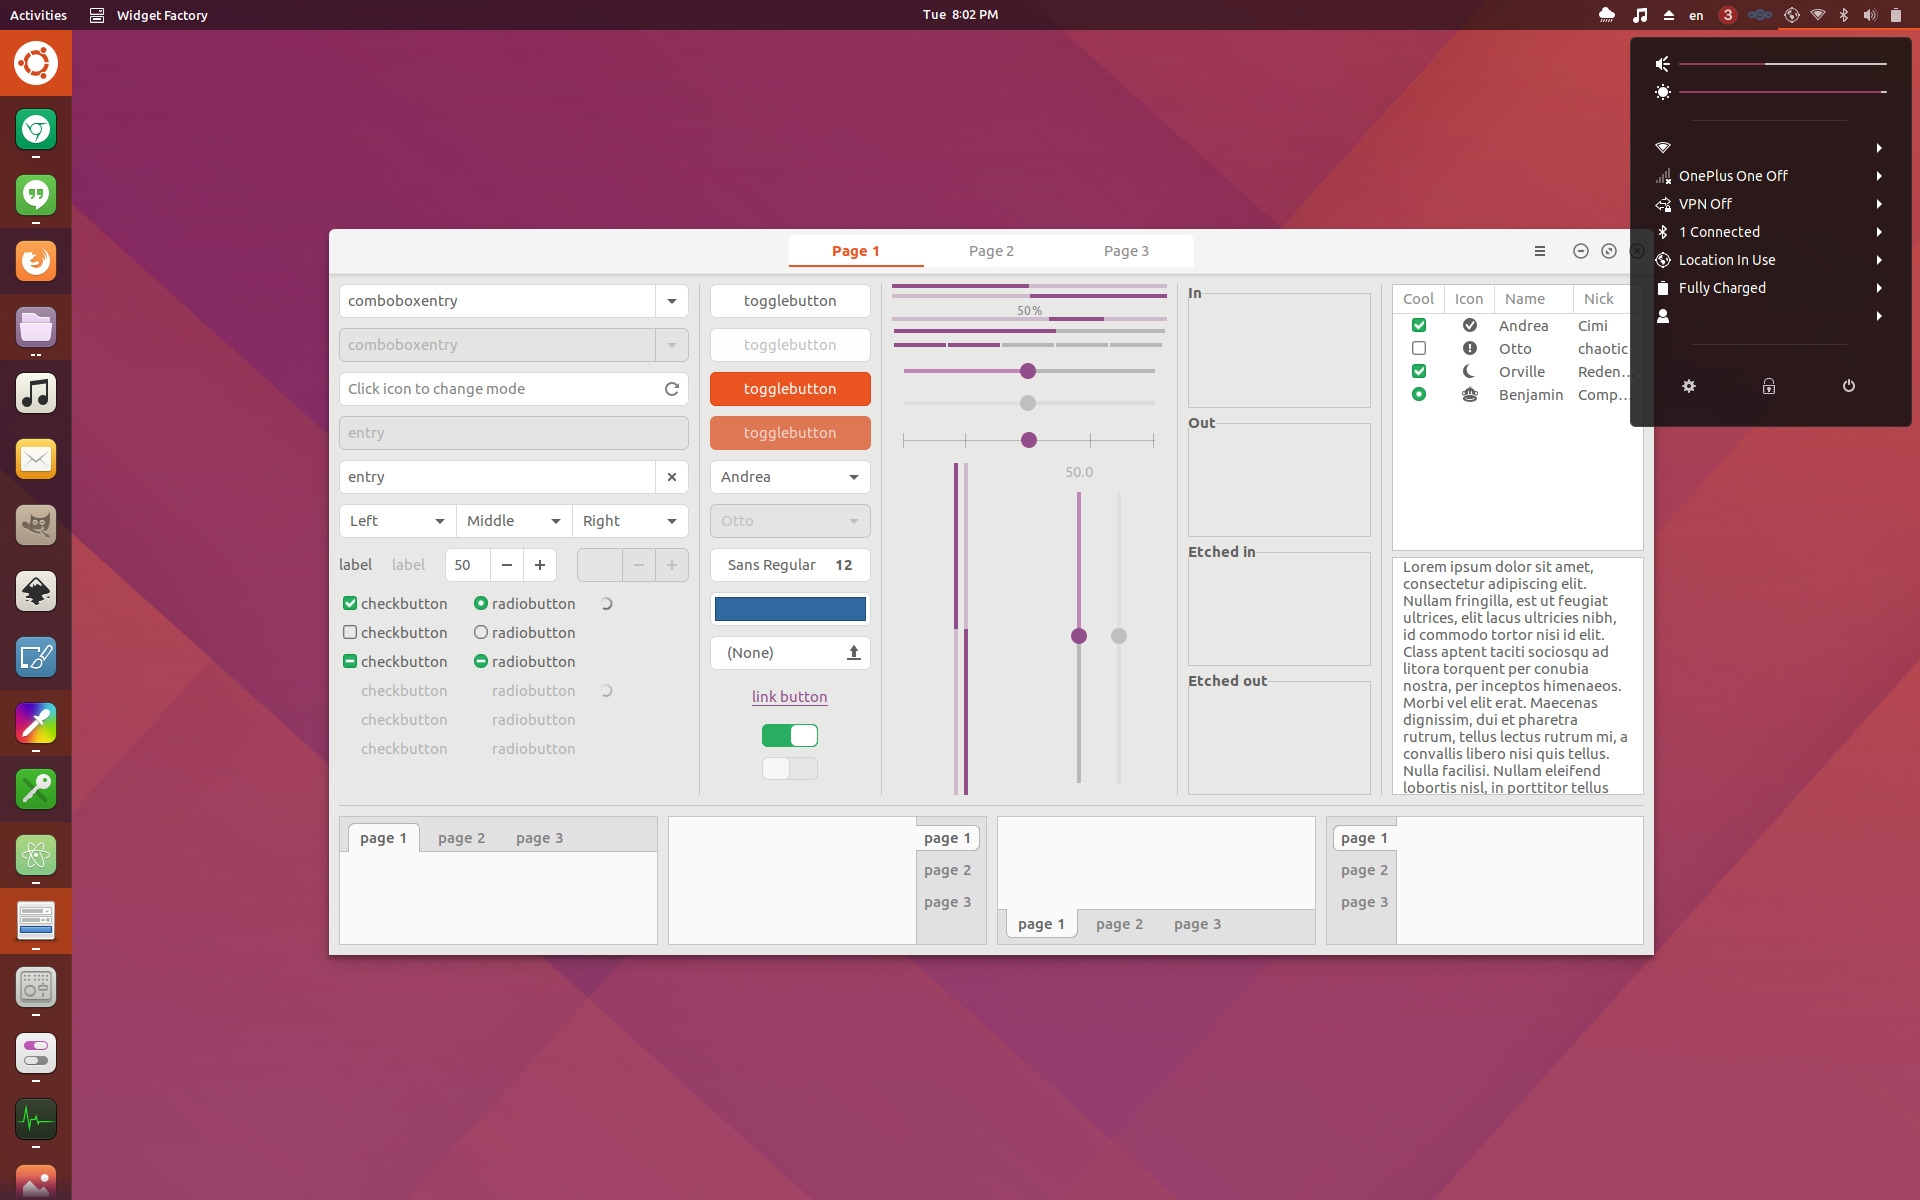Viewport: 1920px width, 1200px height.
Task: Open the Middle combo dropdown
Action: tap(514, 521)
